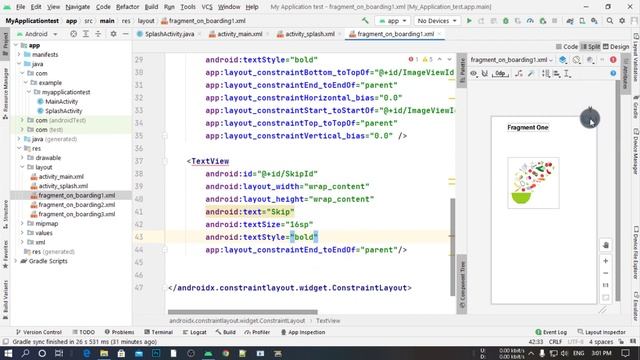
Task: Expand the mipmap folder
Action: 22,224
